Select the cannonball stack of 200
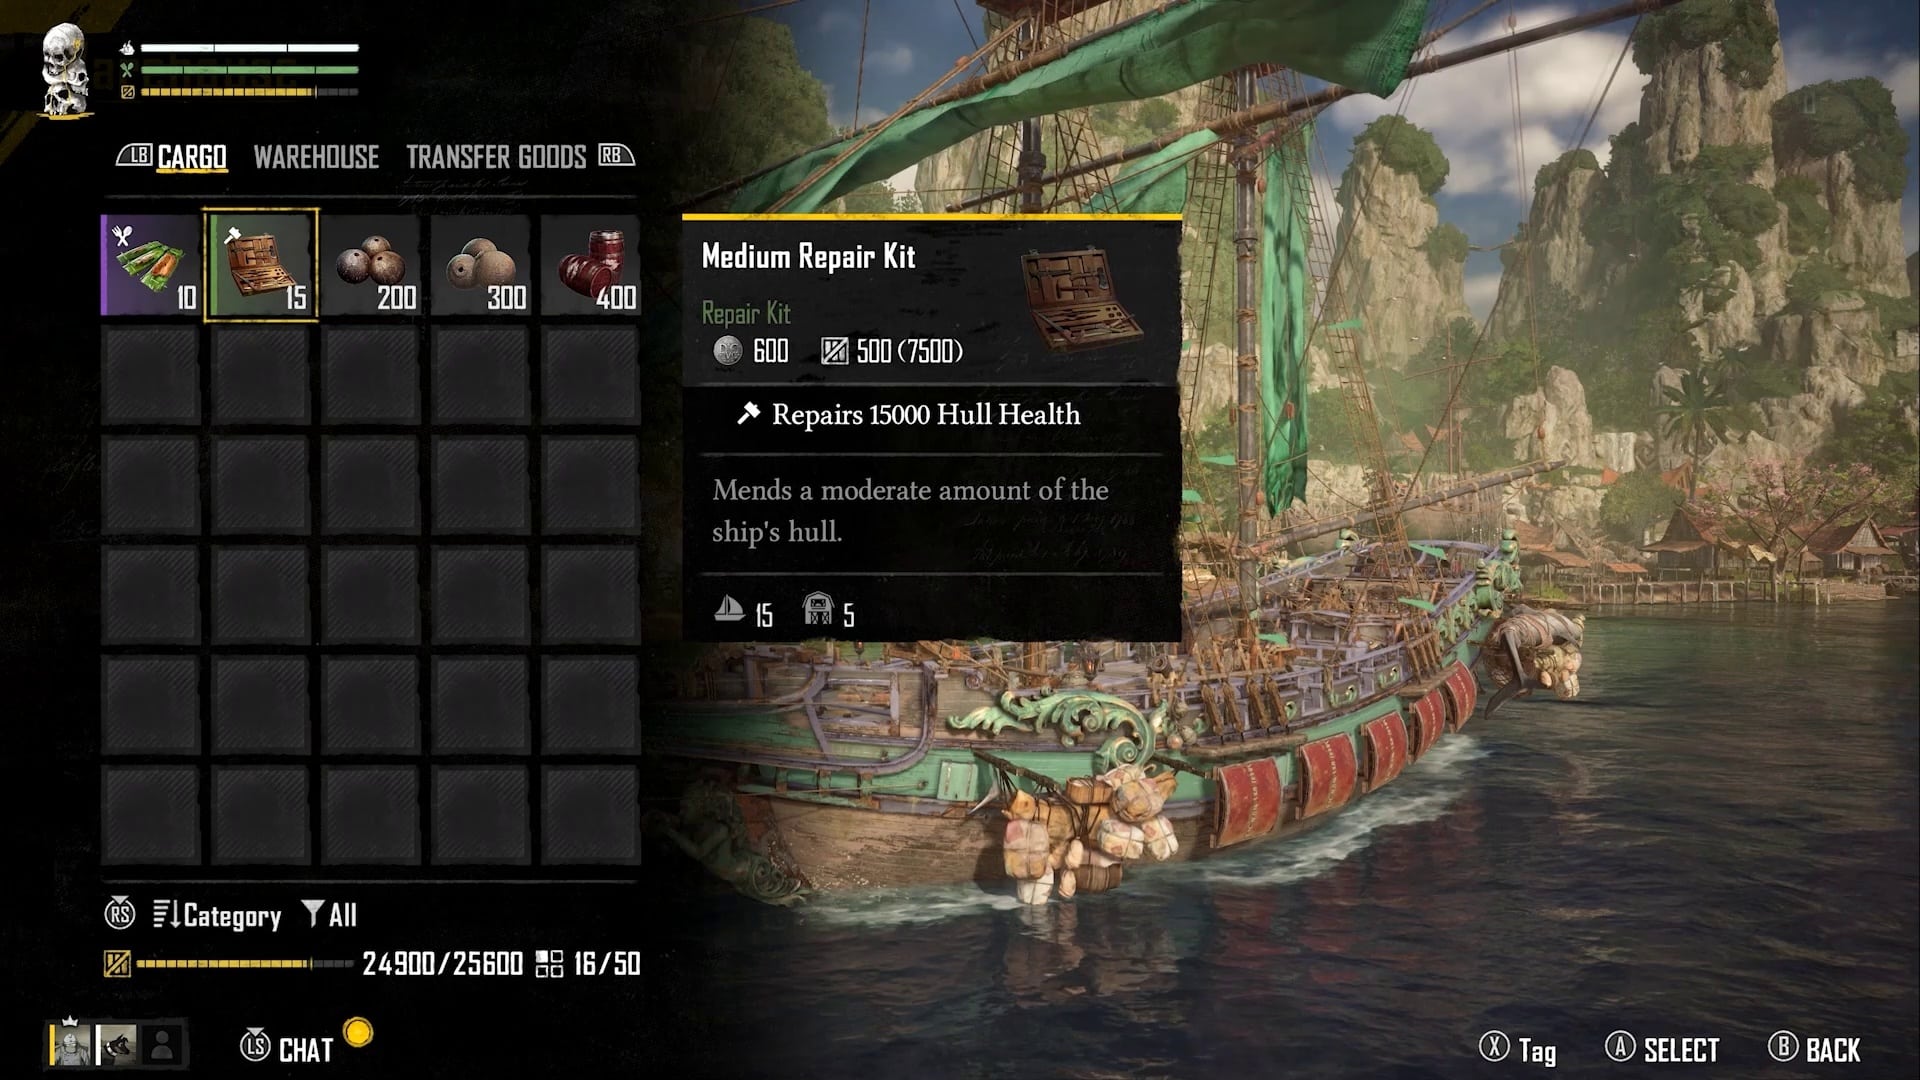This screenshot has width=1920, height=1080. (371, 265)
